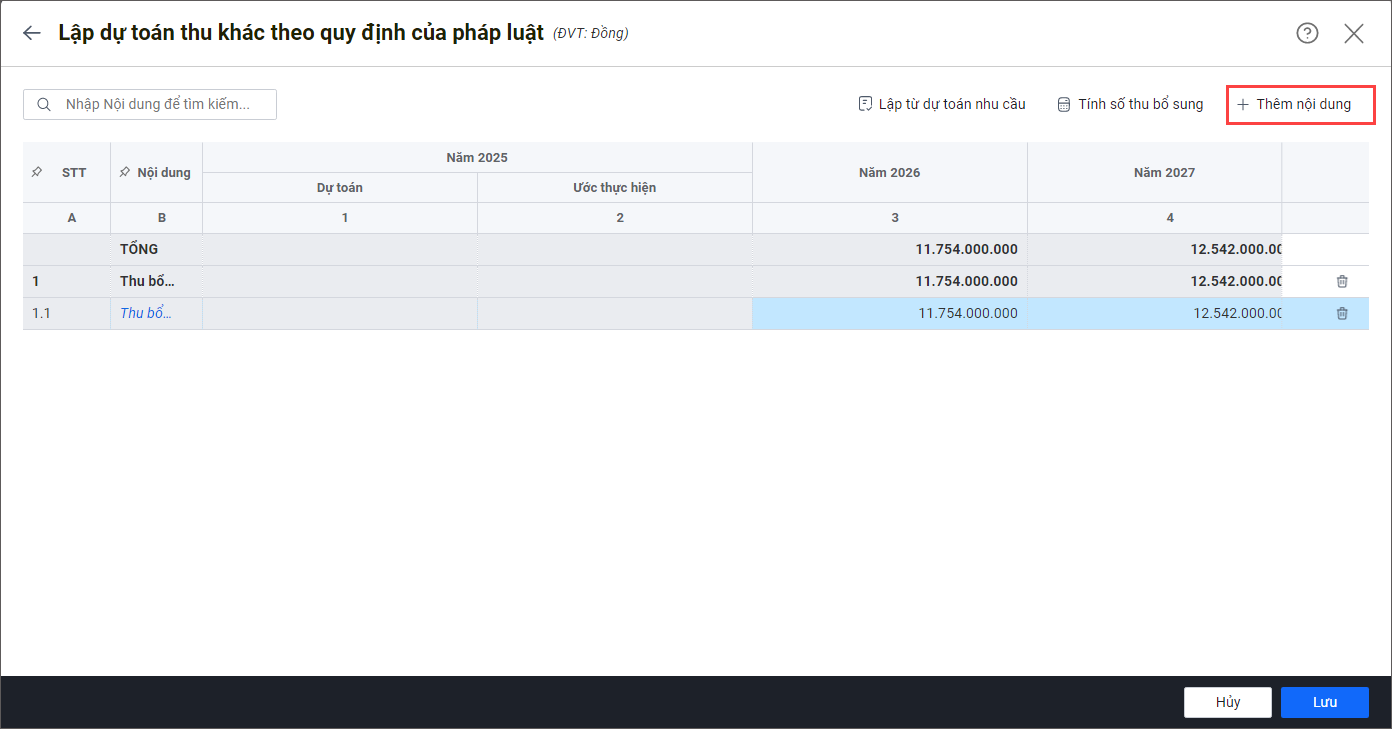The height and width of the screenshot is (729, 1392).
Task: Click the pin icon beside Nội dung column
Action: pyautogui.click(x=124, y=172)
